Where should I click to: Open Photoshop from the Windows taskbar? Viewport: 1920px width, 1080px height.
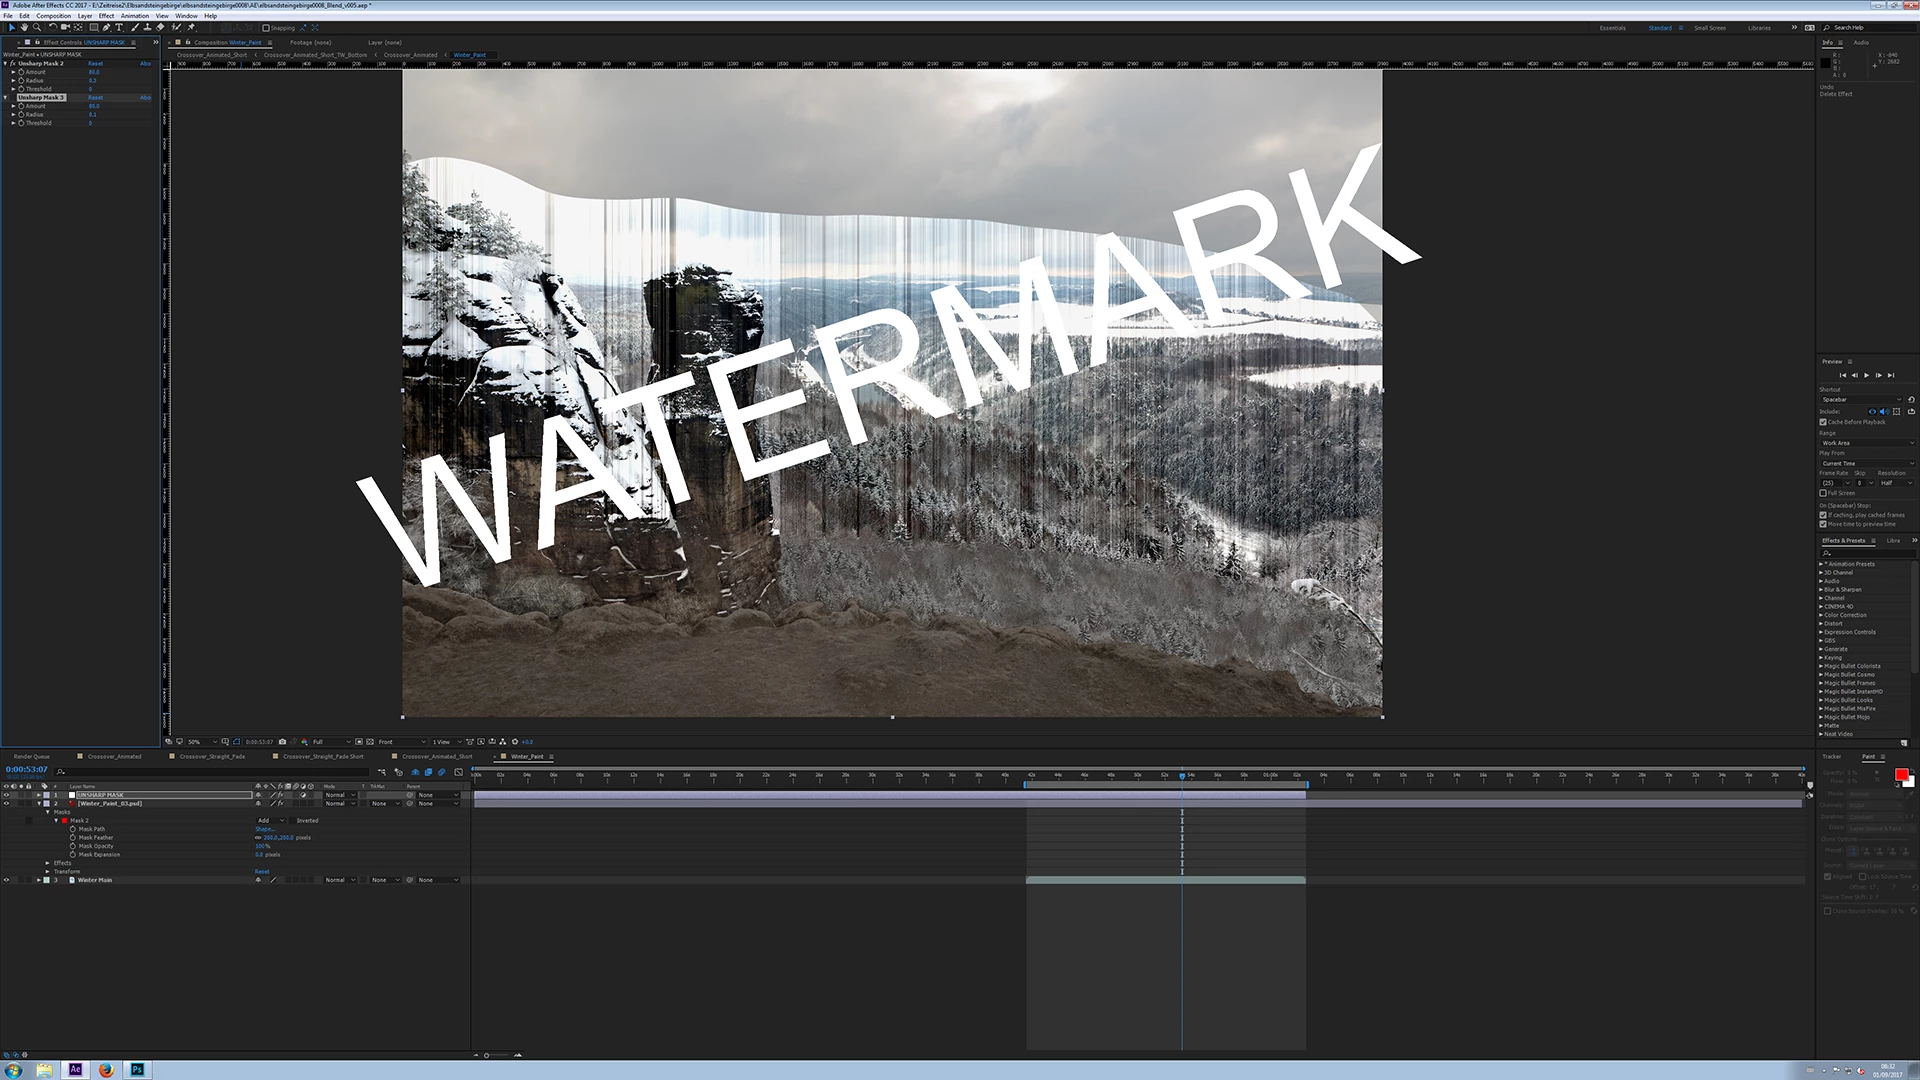click(137, 1069)
